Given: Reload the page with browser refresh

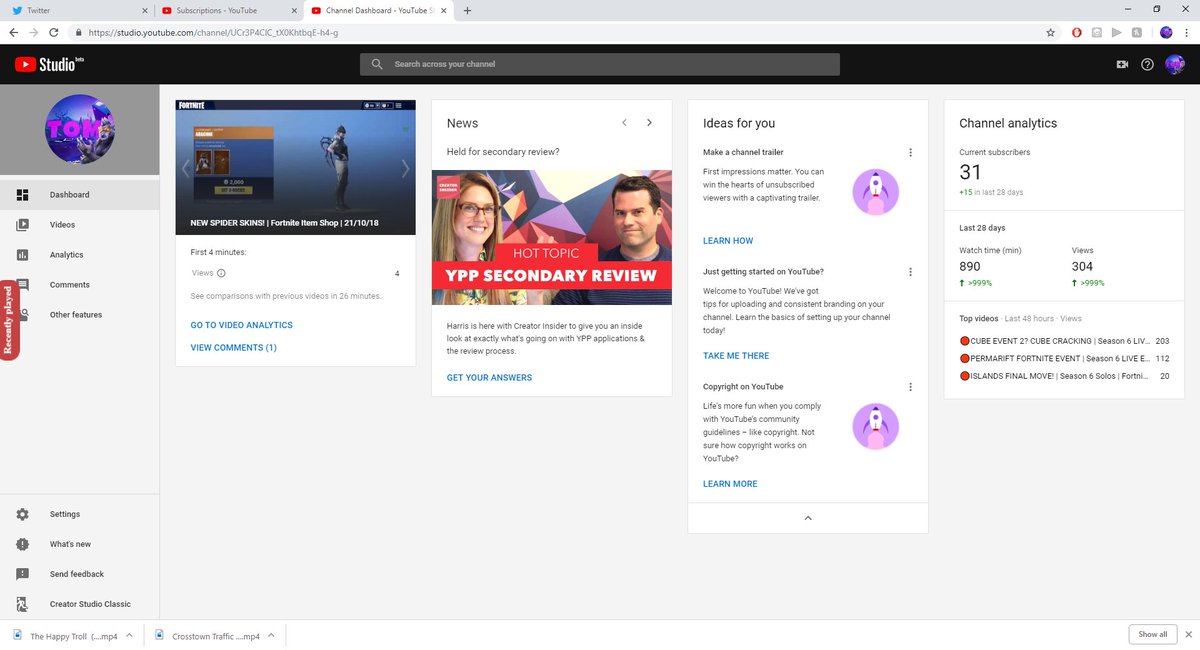Looking at the screenshot, I should [x=56, y=32].
